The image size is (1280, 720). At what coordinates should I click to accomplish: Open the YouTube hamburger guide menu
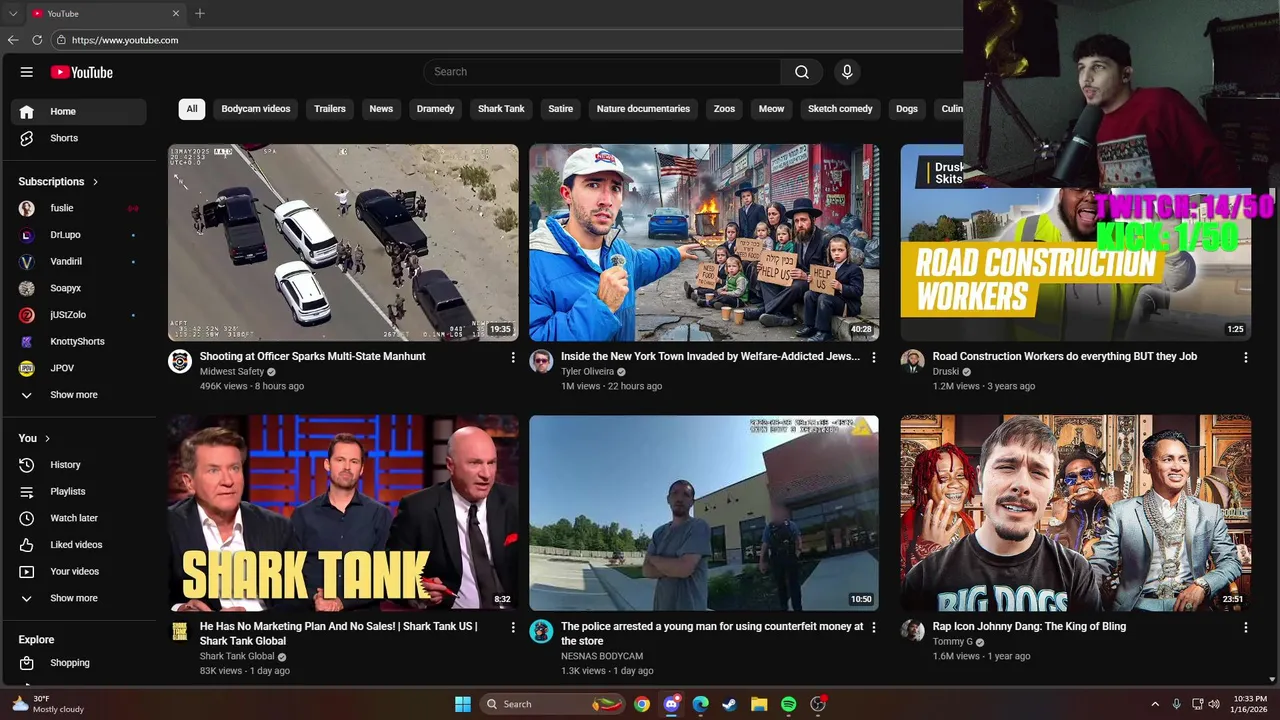coord(27,72)
